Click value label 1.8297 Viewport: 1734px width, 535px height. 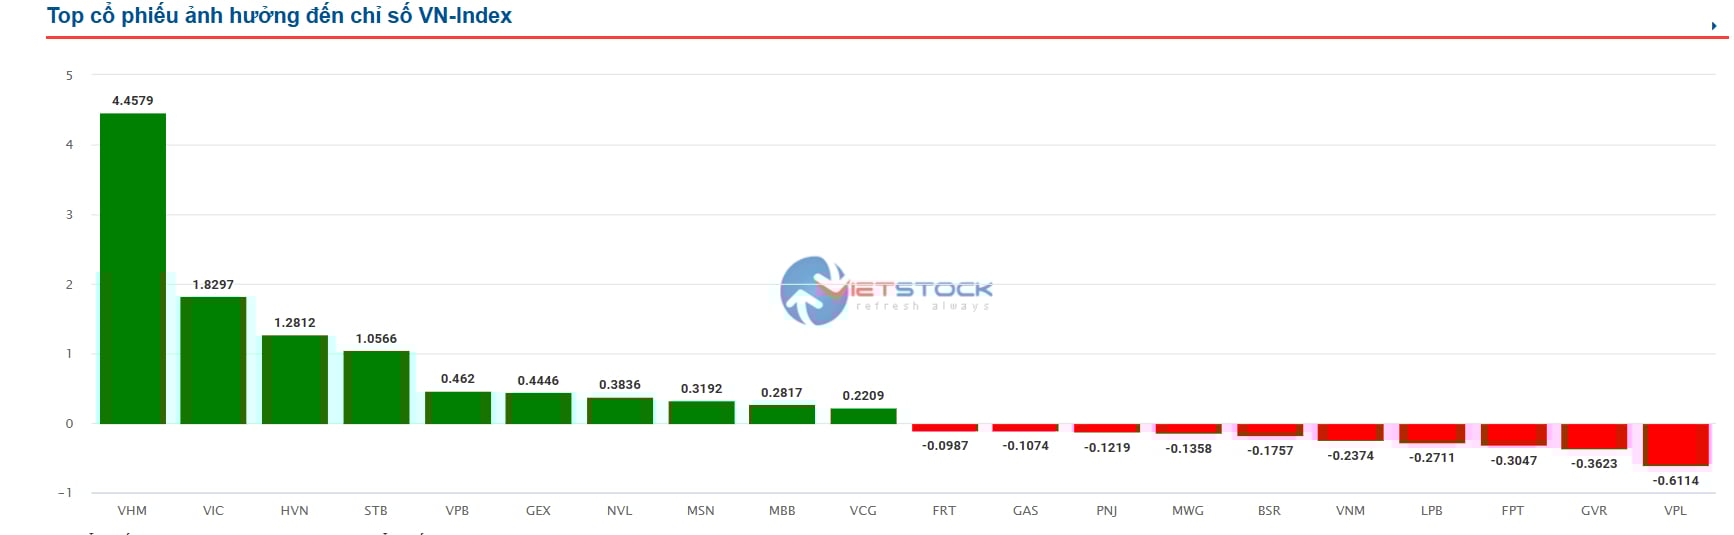(213, 285)
